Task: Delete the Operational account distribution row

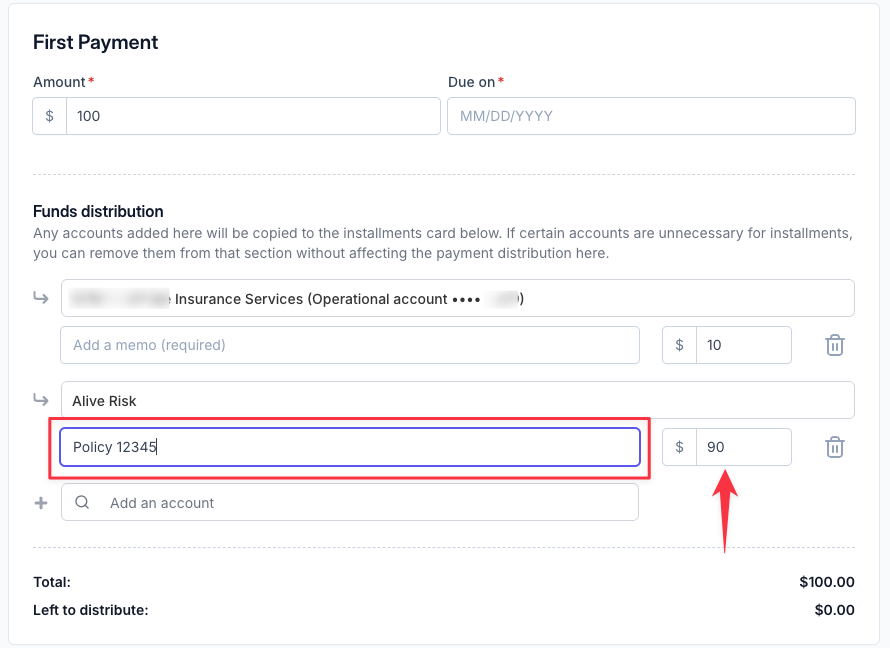Action: [834, 345]
